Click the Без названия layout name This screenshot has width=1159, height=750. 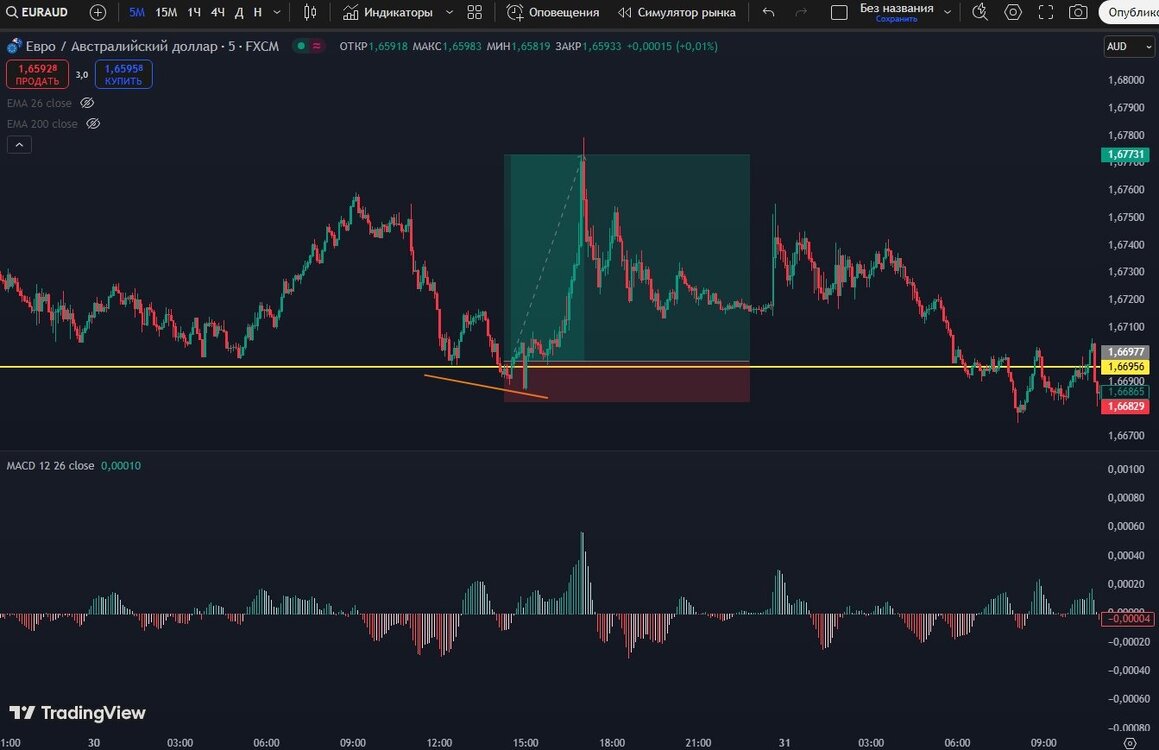[x=896, y=8]
